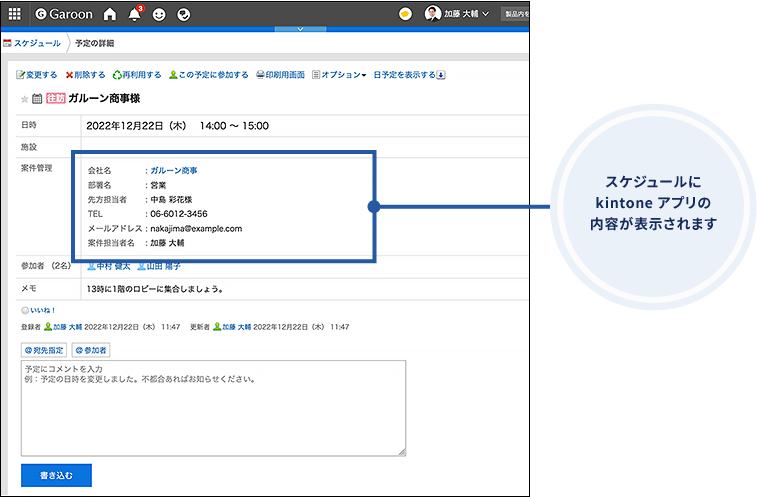This screenshot has height=497, width=757.
Task: Click the Garoon logo
Action: (64, 14)
